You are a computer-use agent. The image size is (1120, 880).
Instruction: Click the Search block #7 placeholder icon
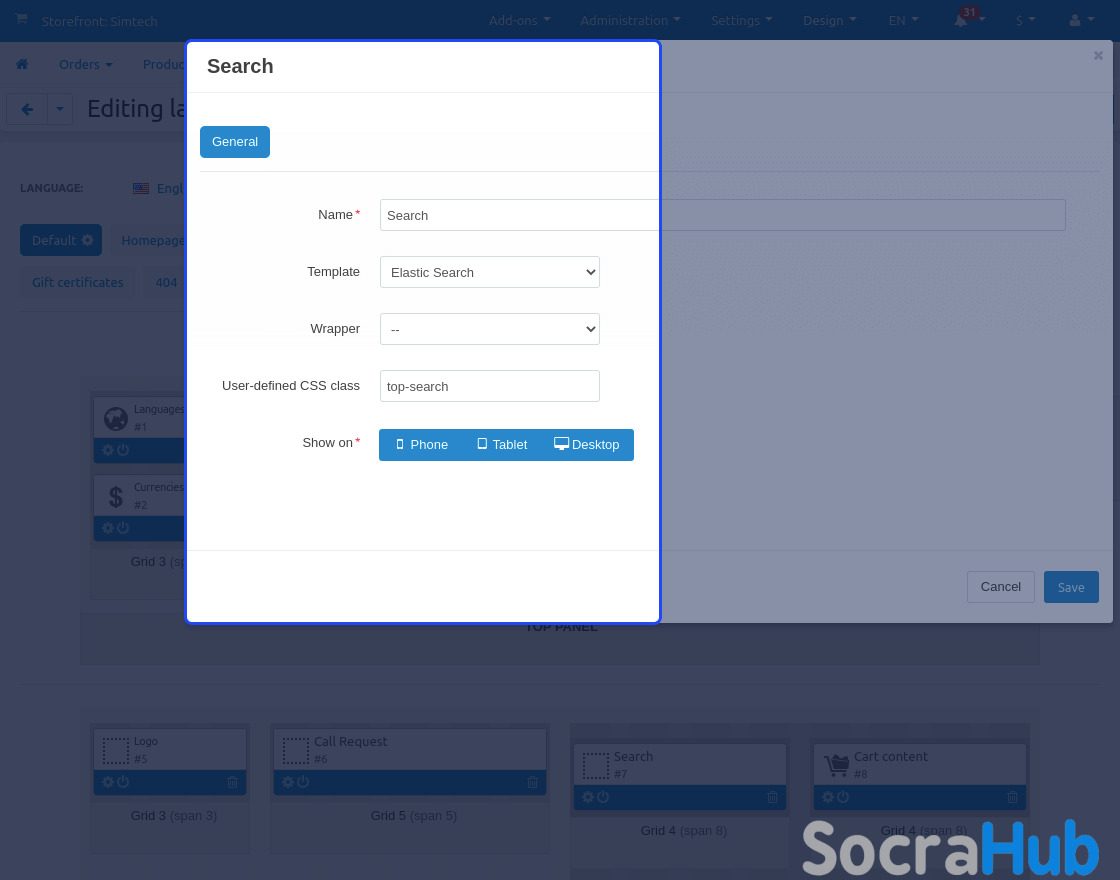pos(596,766)
